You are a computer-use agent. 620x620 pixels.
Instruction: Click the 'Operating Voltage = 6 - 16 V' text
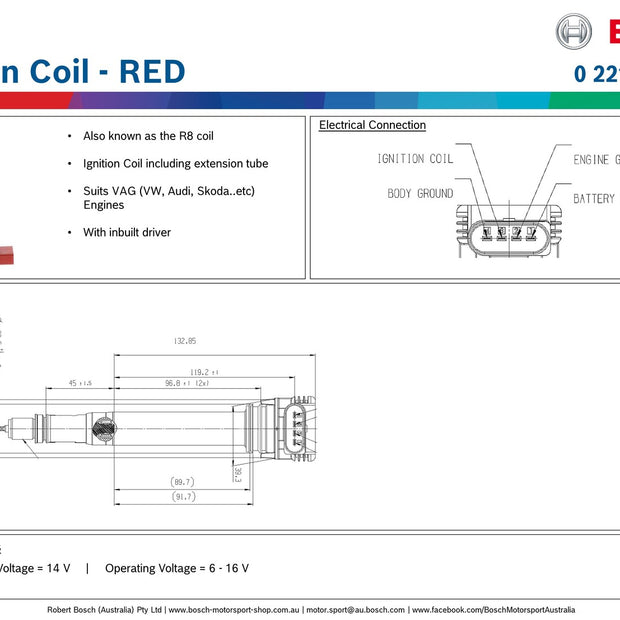(x=177, y=568)
